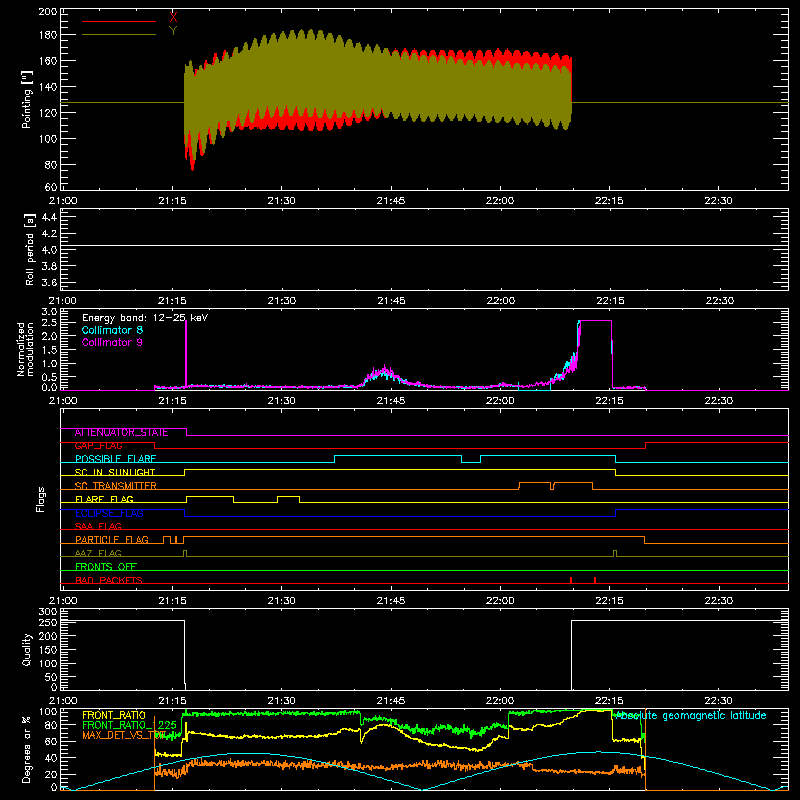800x800 pixels.
Task: Click the 200 tick label on pointing axis
Action: [x=47, y=11]
